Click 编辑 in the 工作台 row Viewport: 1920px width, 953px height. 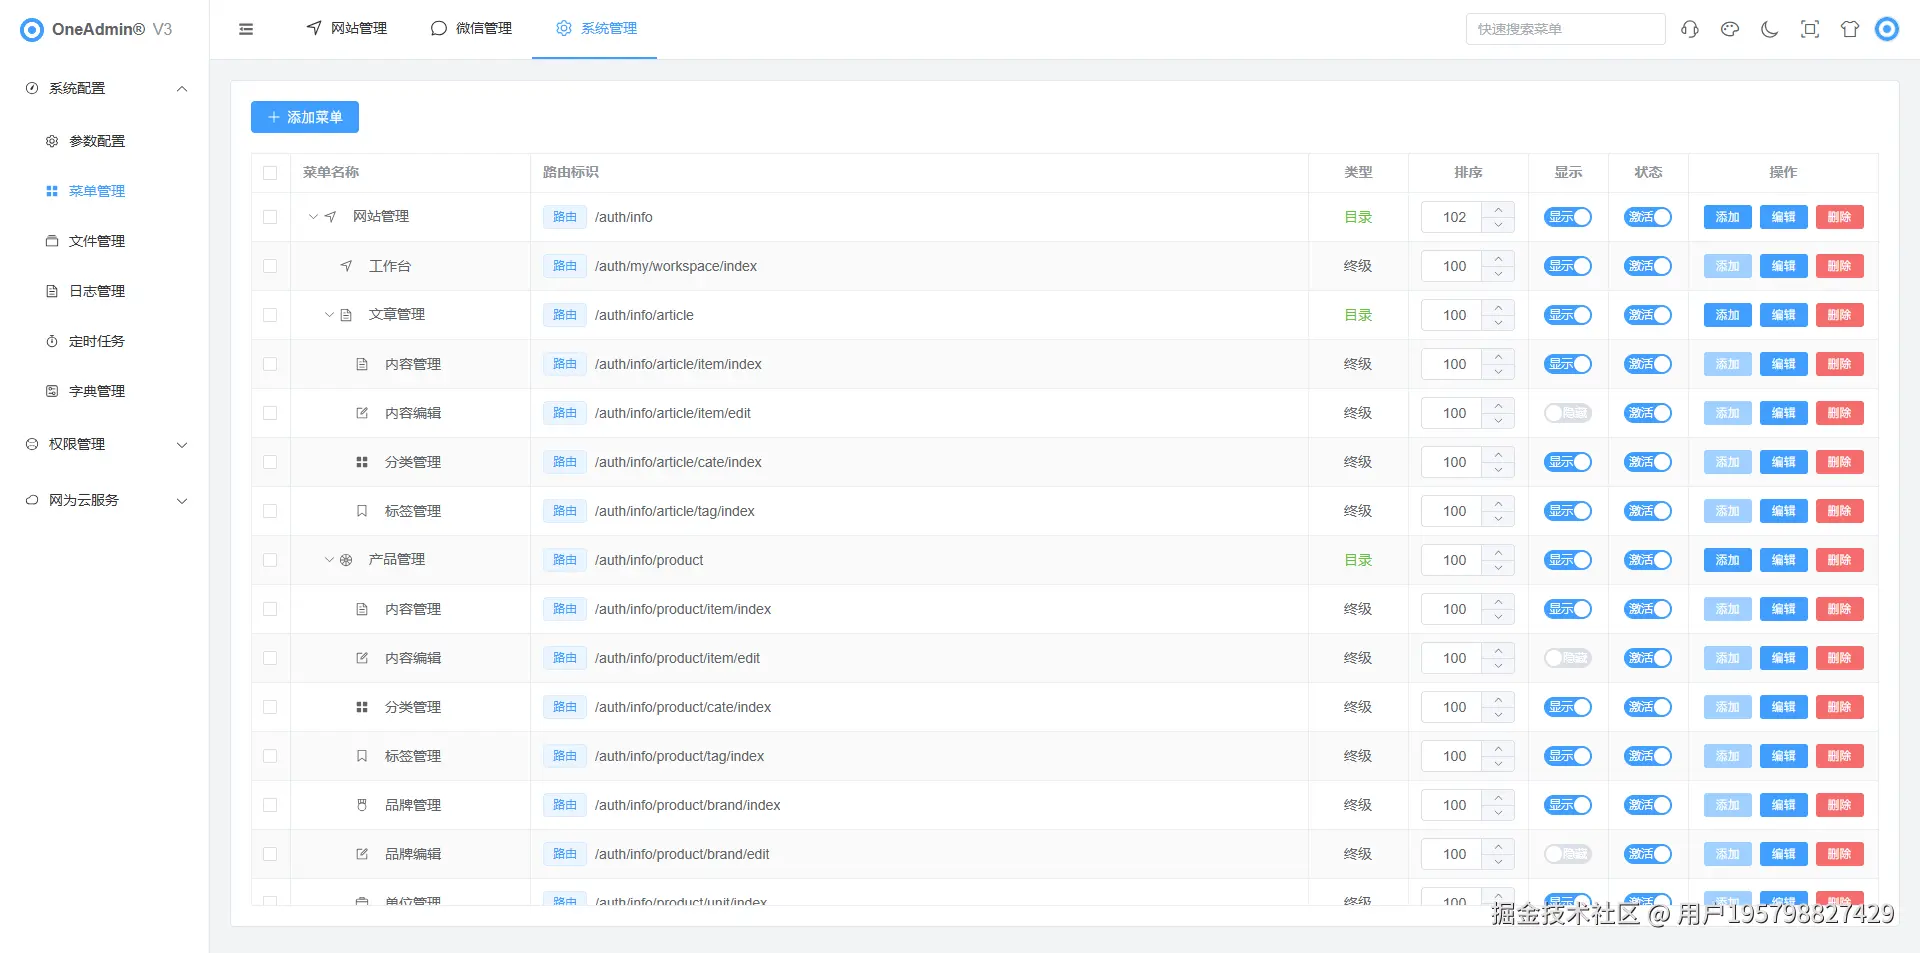pos(1784,266)
